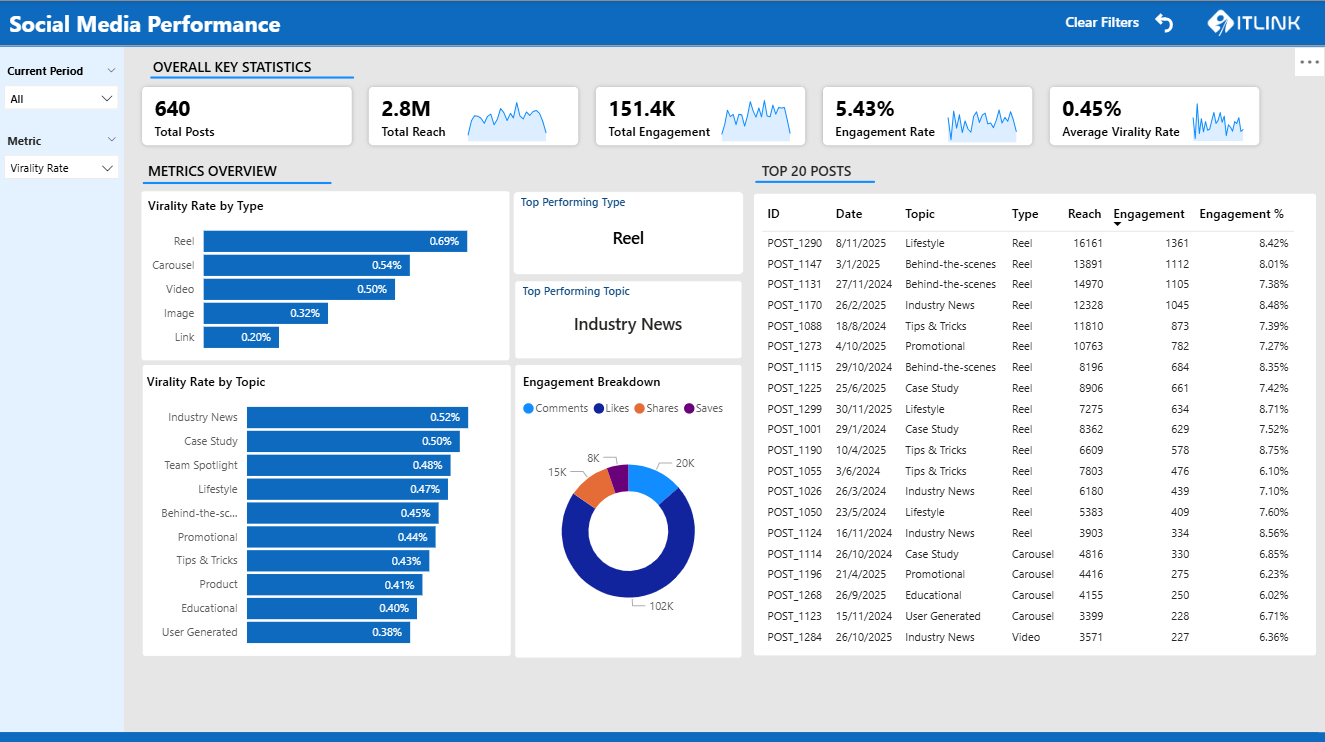The image size is (1325, 742).
Task: Open the More options ellipsis menu
Action: 1309,61
